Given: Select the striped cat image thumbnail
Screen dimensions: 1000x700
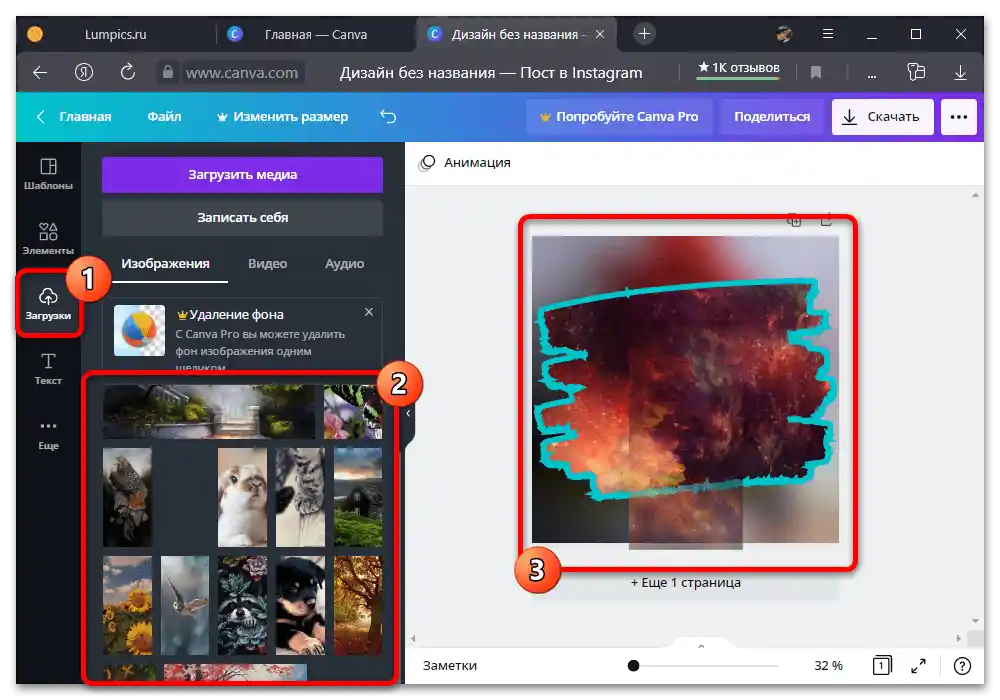Looking at the screenshot, I should (300, 497).
